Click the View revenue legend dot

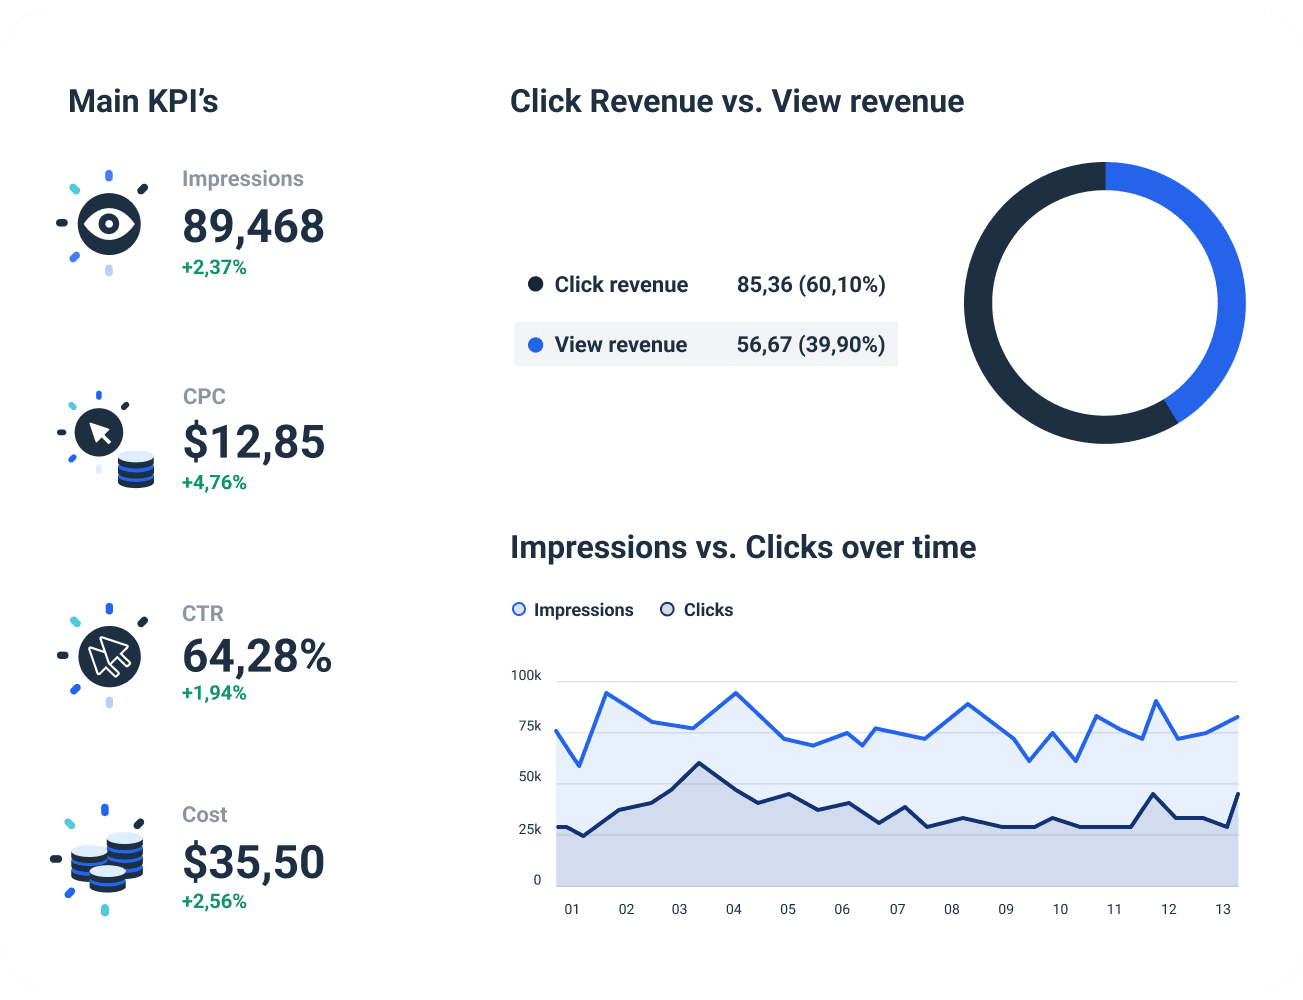pyautogui.click(x=536, y=344)
